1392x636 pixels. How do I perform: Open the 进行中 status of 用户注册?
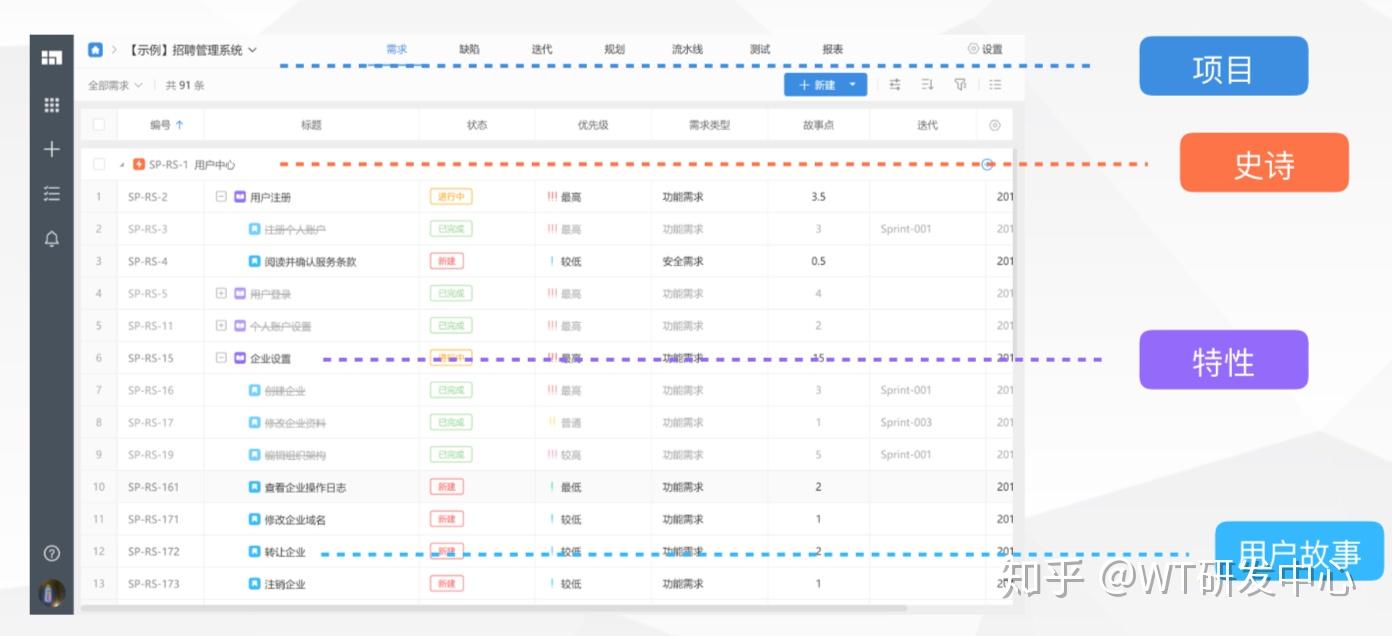(x=451, y=197)
